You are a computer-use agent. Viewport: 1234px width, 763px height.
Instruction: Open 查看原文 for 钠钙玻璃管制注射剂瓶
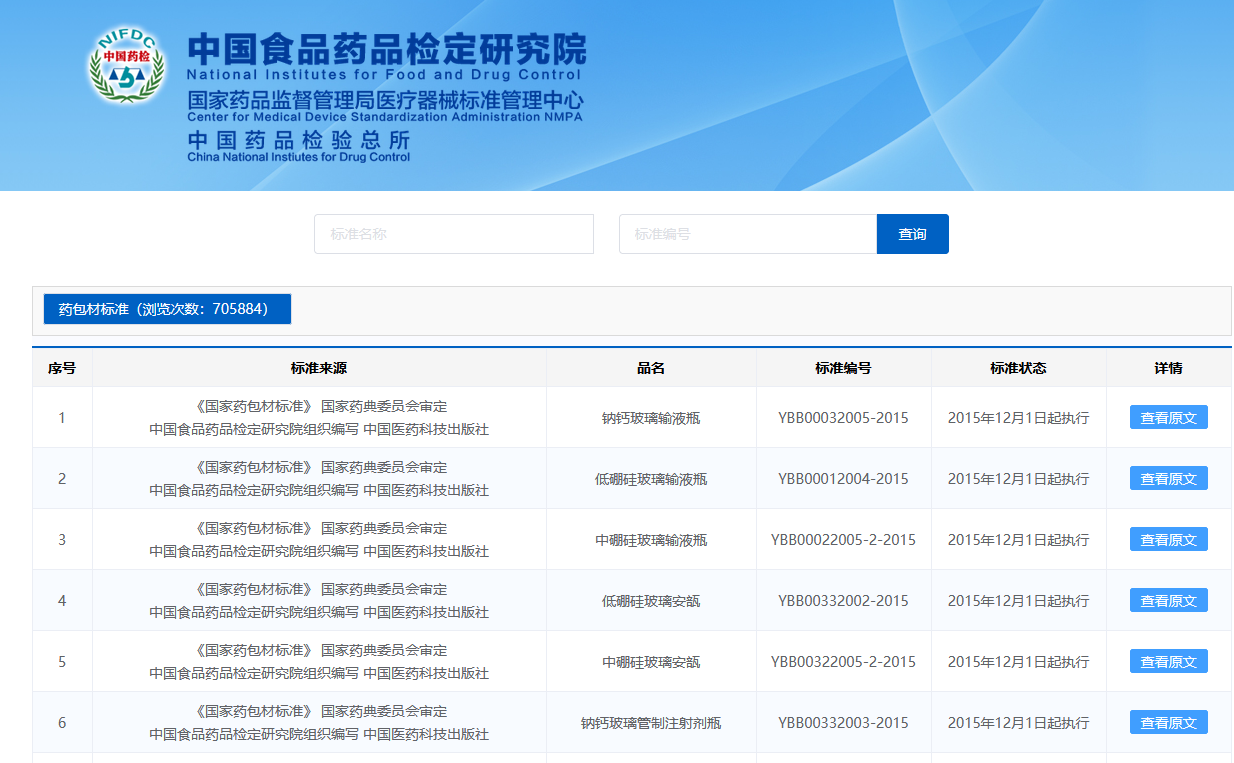click(1168, 723)
